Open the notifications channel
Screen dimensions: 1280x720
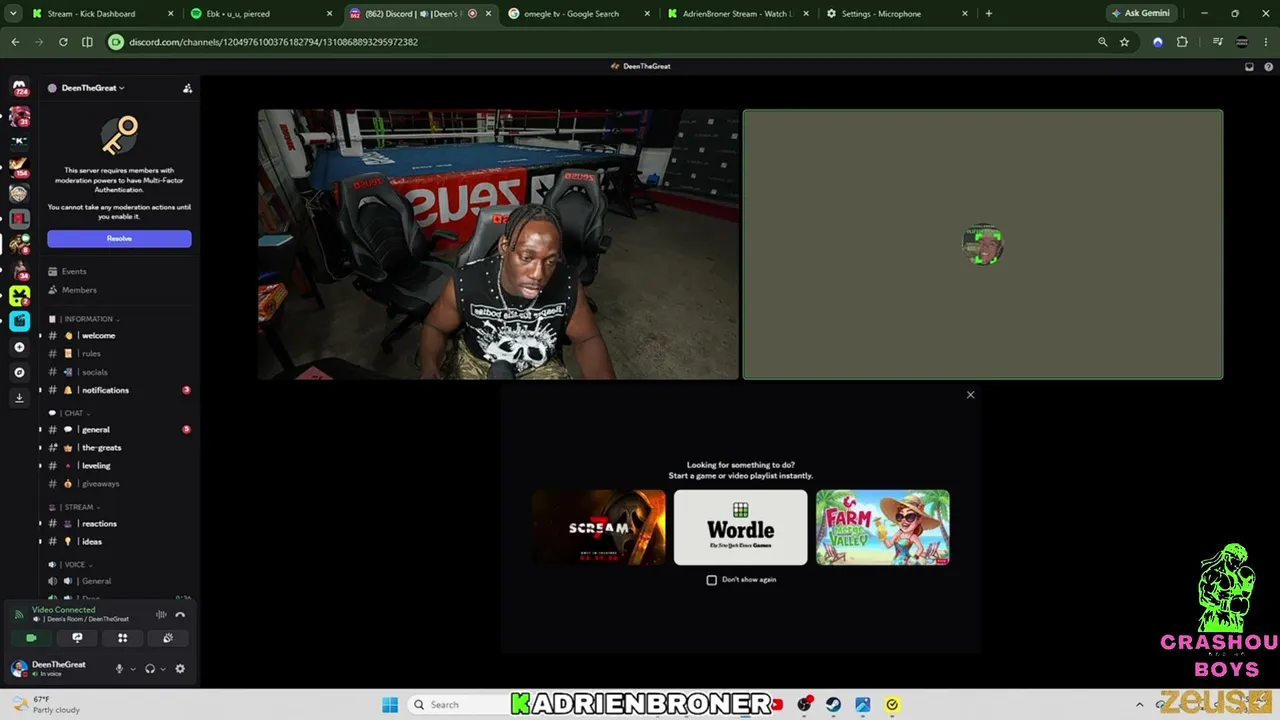coord(105,390)
